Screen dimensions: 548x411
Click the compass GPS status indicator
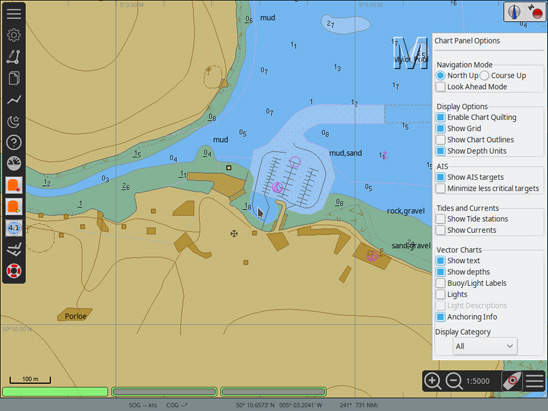(x=525, y=12)
